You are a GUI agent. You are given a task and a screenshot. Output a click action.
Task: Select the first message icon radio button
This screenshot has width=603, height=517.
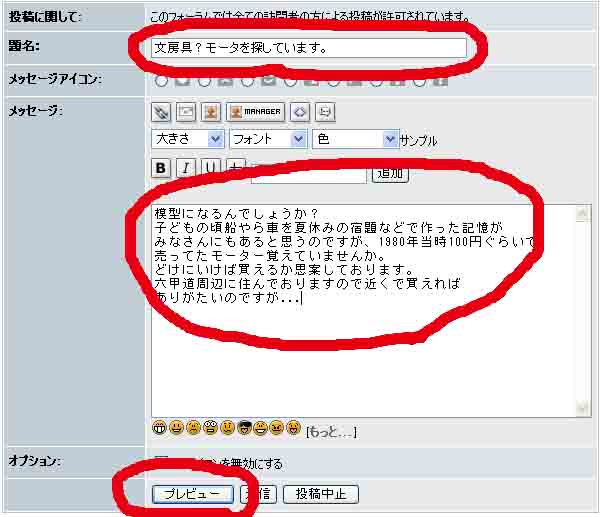click(161, 81)
